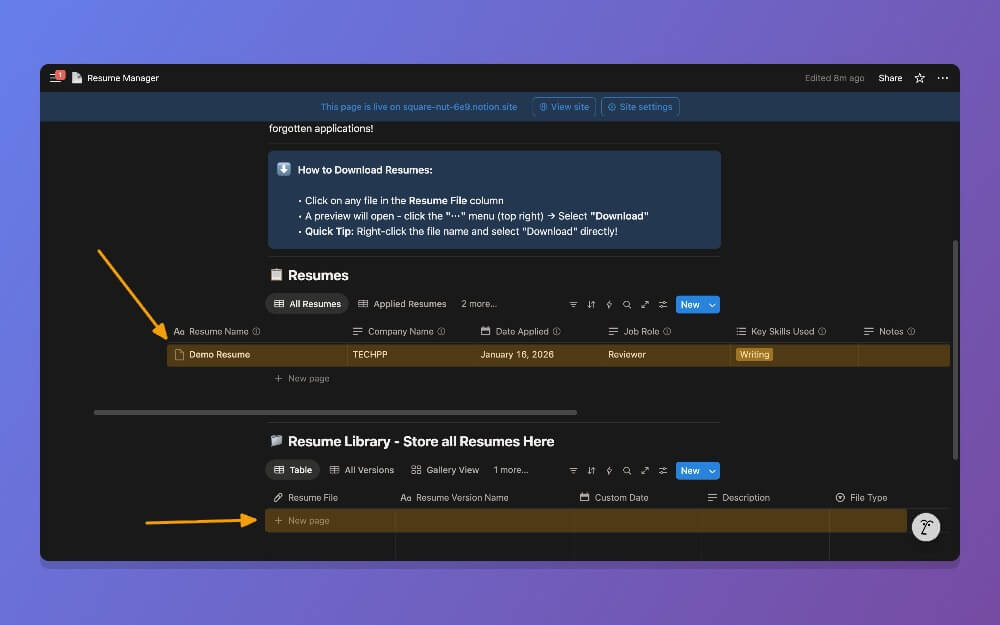Viewport: 1000px width, 625px height.
Task: Open Site settings
Action: pyautogui.click(x=639, y=106)
